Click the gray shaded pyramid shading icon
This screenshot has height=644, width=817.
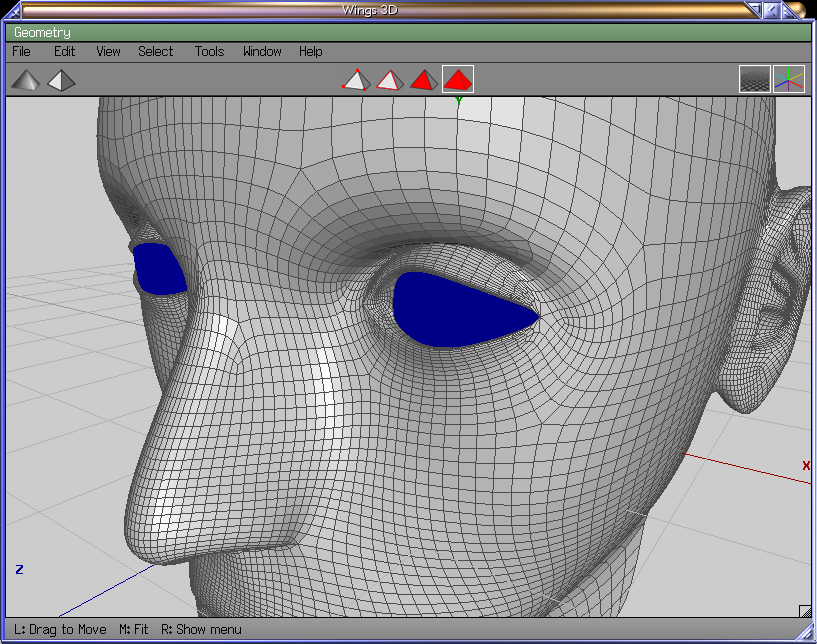coord(27,79)
